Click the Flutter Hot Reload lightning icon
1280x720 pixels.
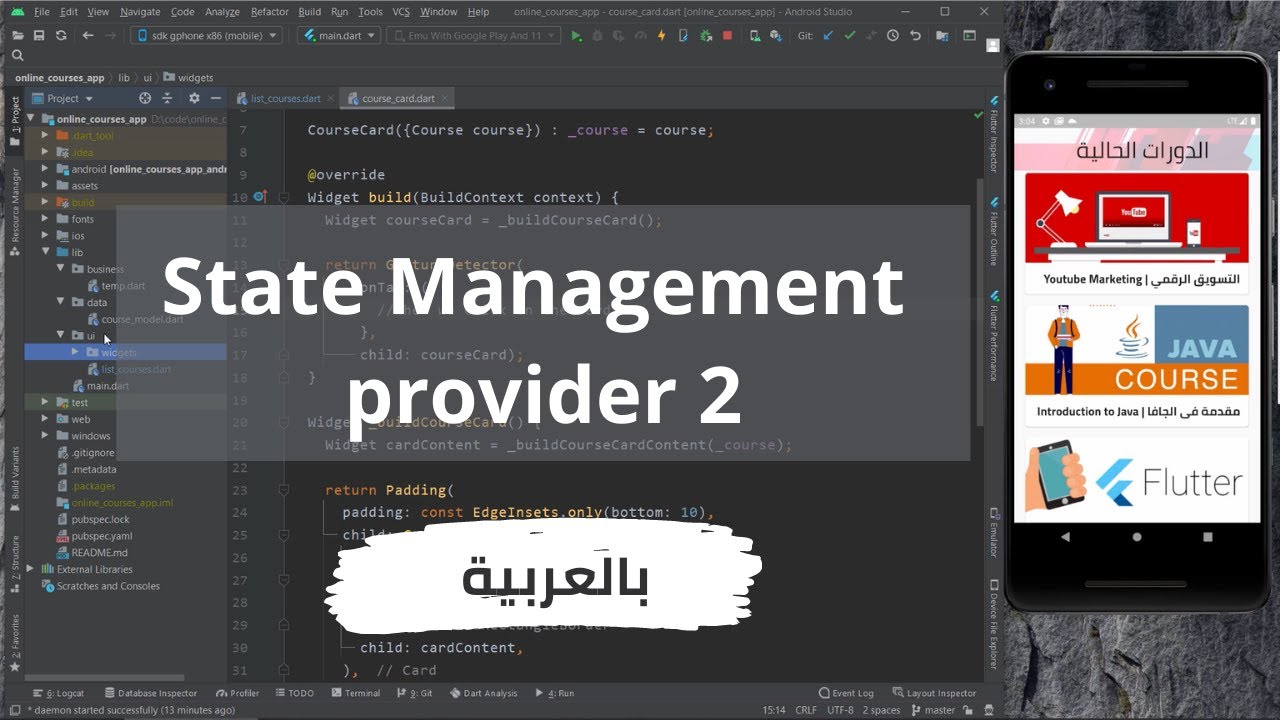click(661, 36)
